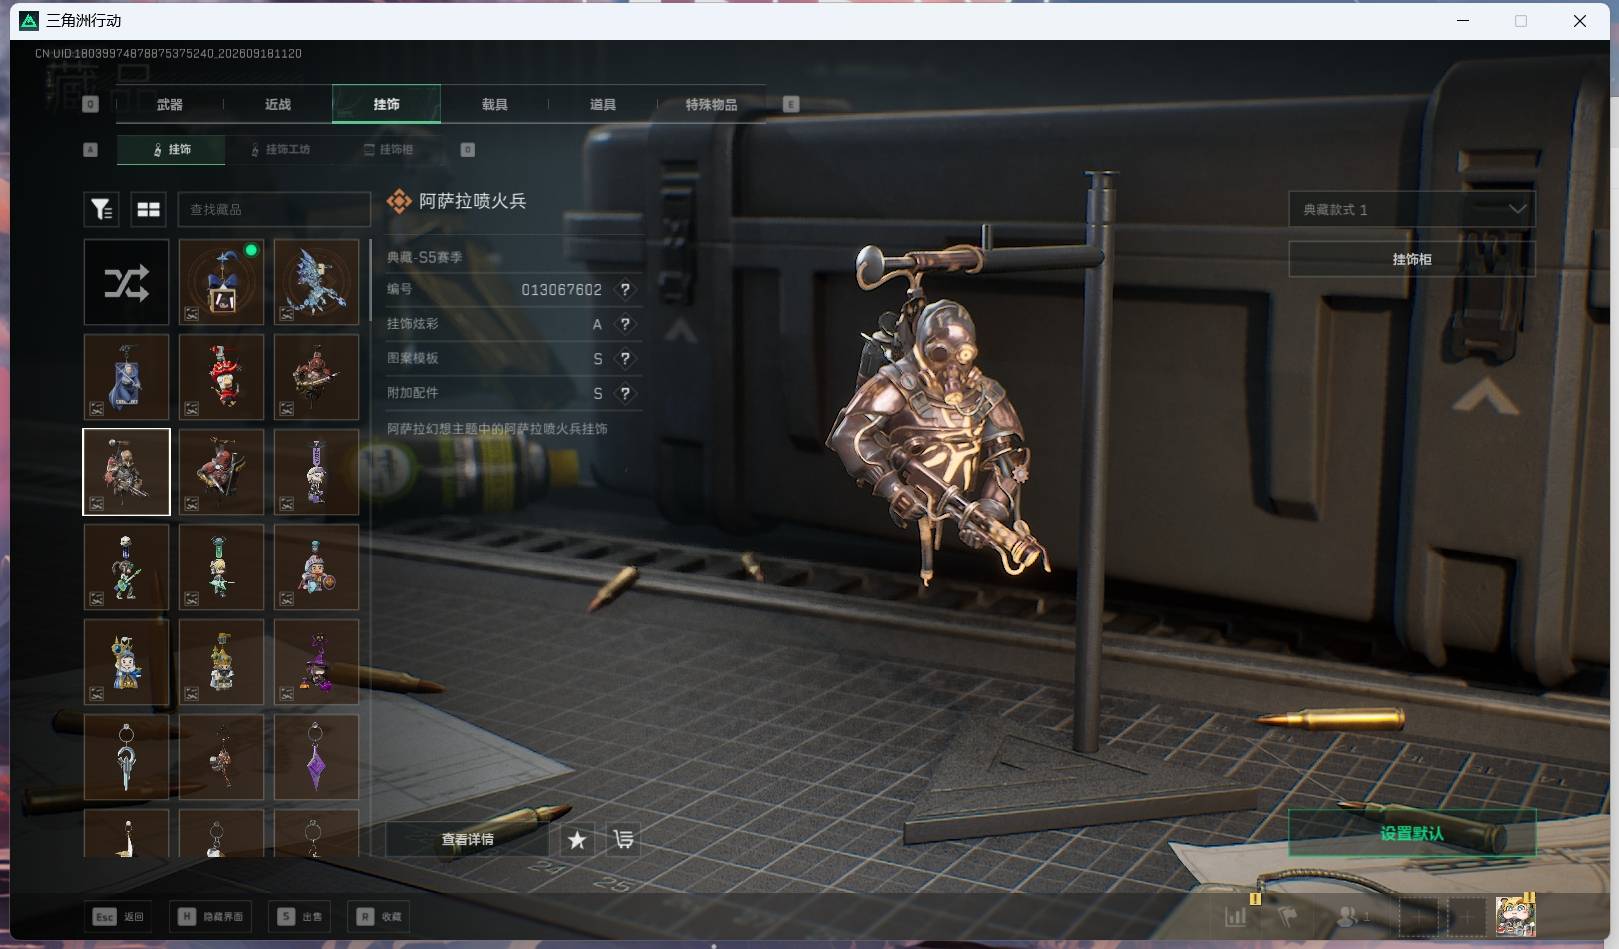The width and height of the screenshot is (1619, 949).
Task: Expand the 典藏款式 1 style dropdown
Action: pos(1411,209)
